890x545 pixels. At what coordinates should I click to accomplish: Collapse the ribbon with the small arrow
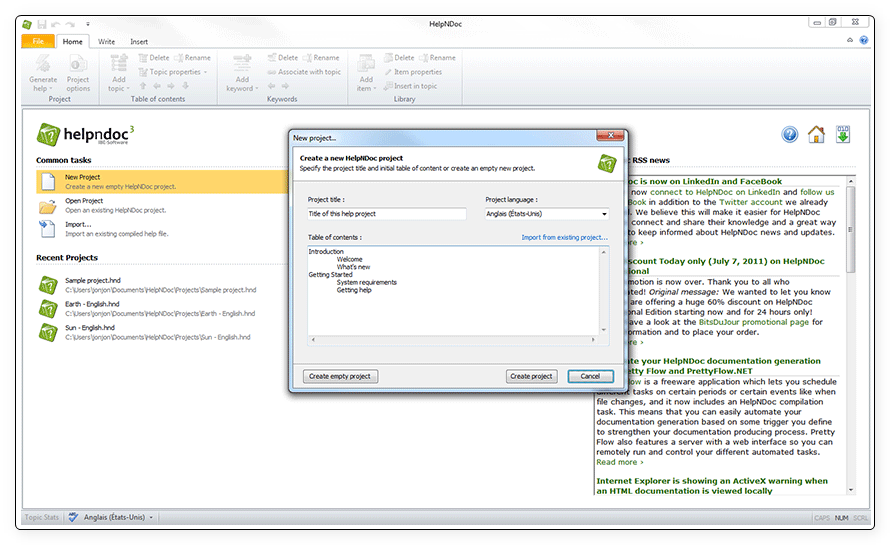click(850, 40)
